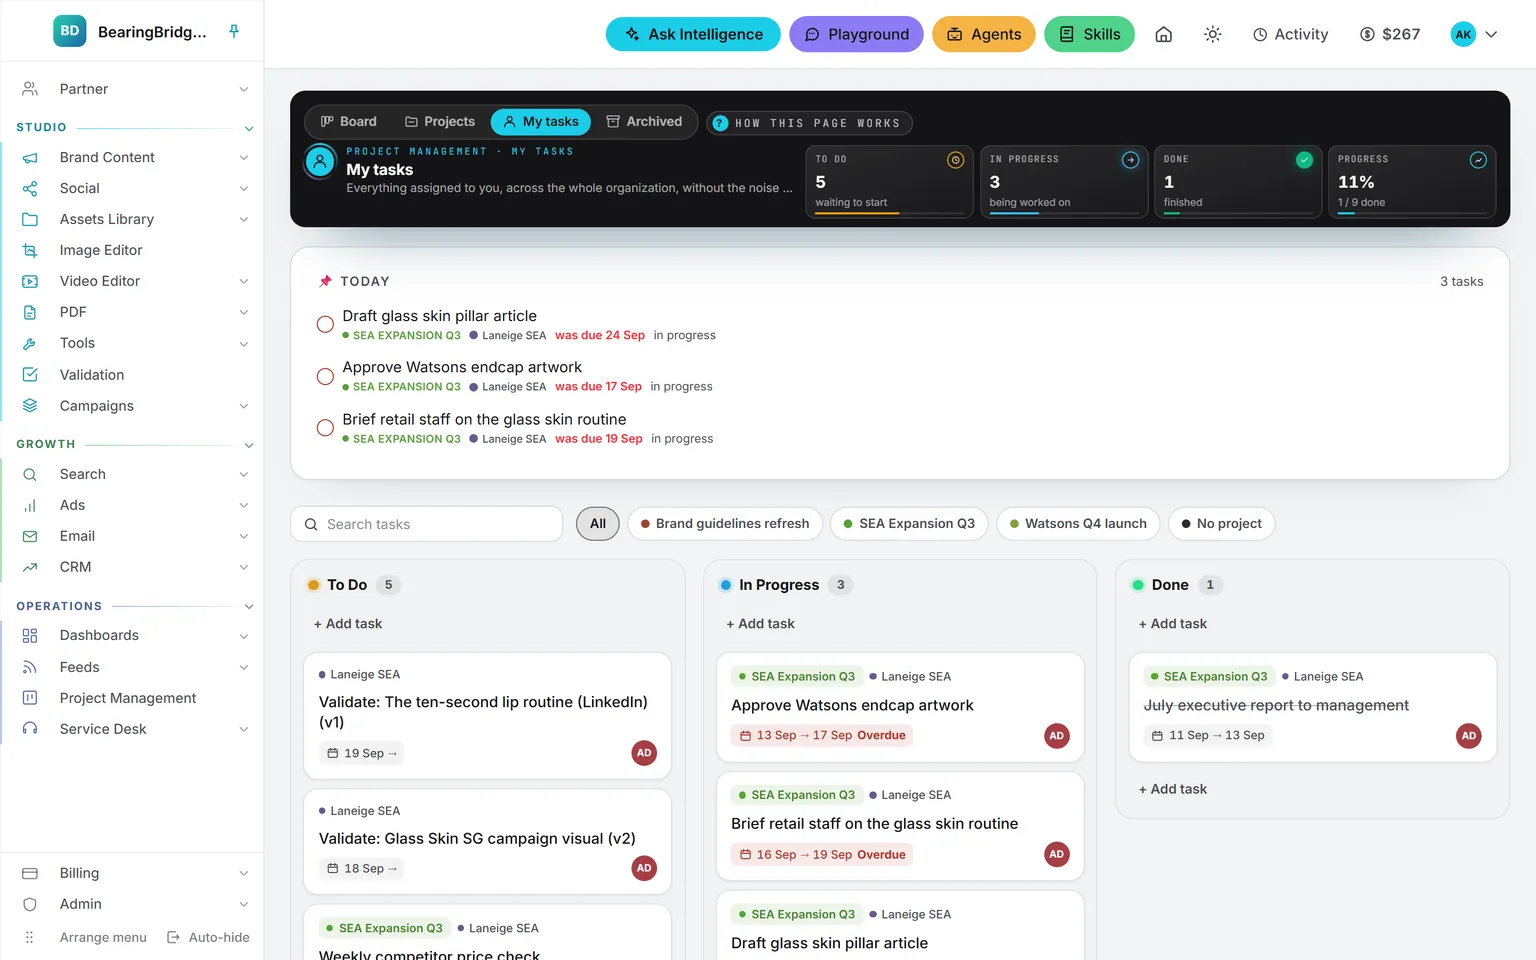Image resolution: width=1536 pixels, height=960 pixels.
Task: Filter by SEA Expansion Q3 chip
Action: 909,524
